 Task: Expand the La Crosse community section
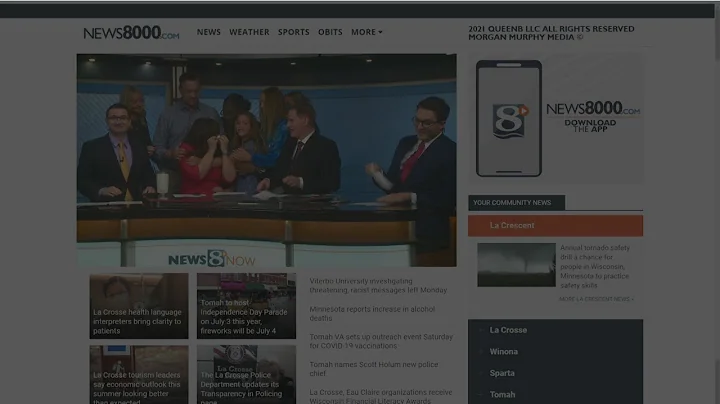pyautogui.click(x=556, y=330)
